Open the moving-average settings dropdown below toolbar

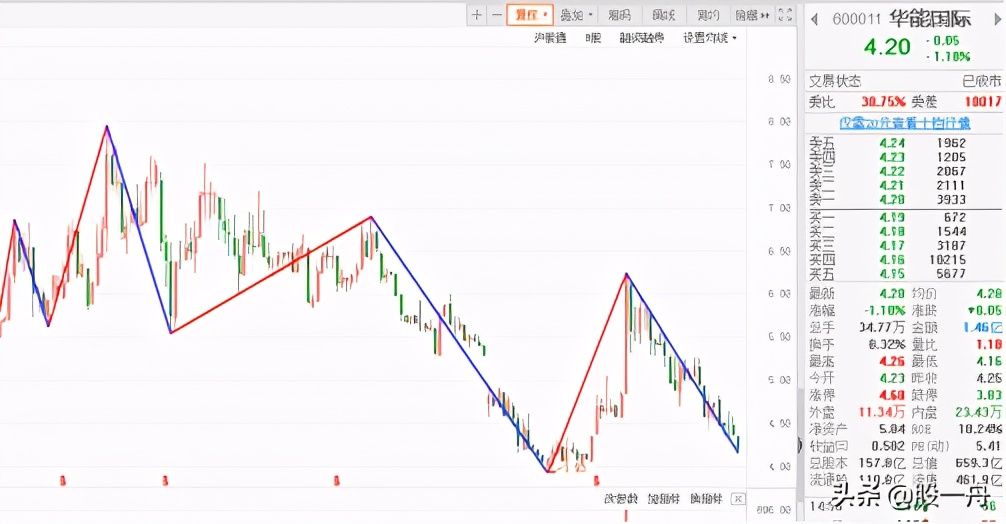[710, 38]
